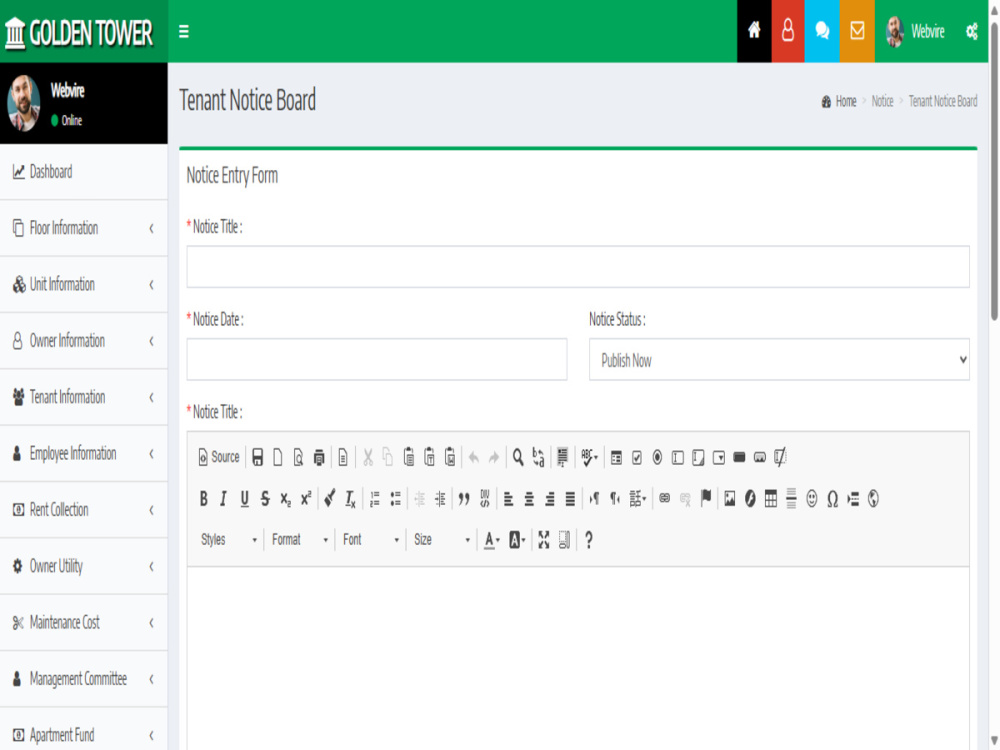
Task: Click Paste as plain text icon
Action: (x=429, y=457)
